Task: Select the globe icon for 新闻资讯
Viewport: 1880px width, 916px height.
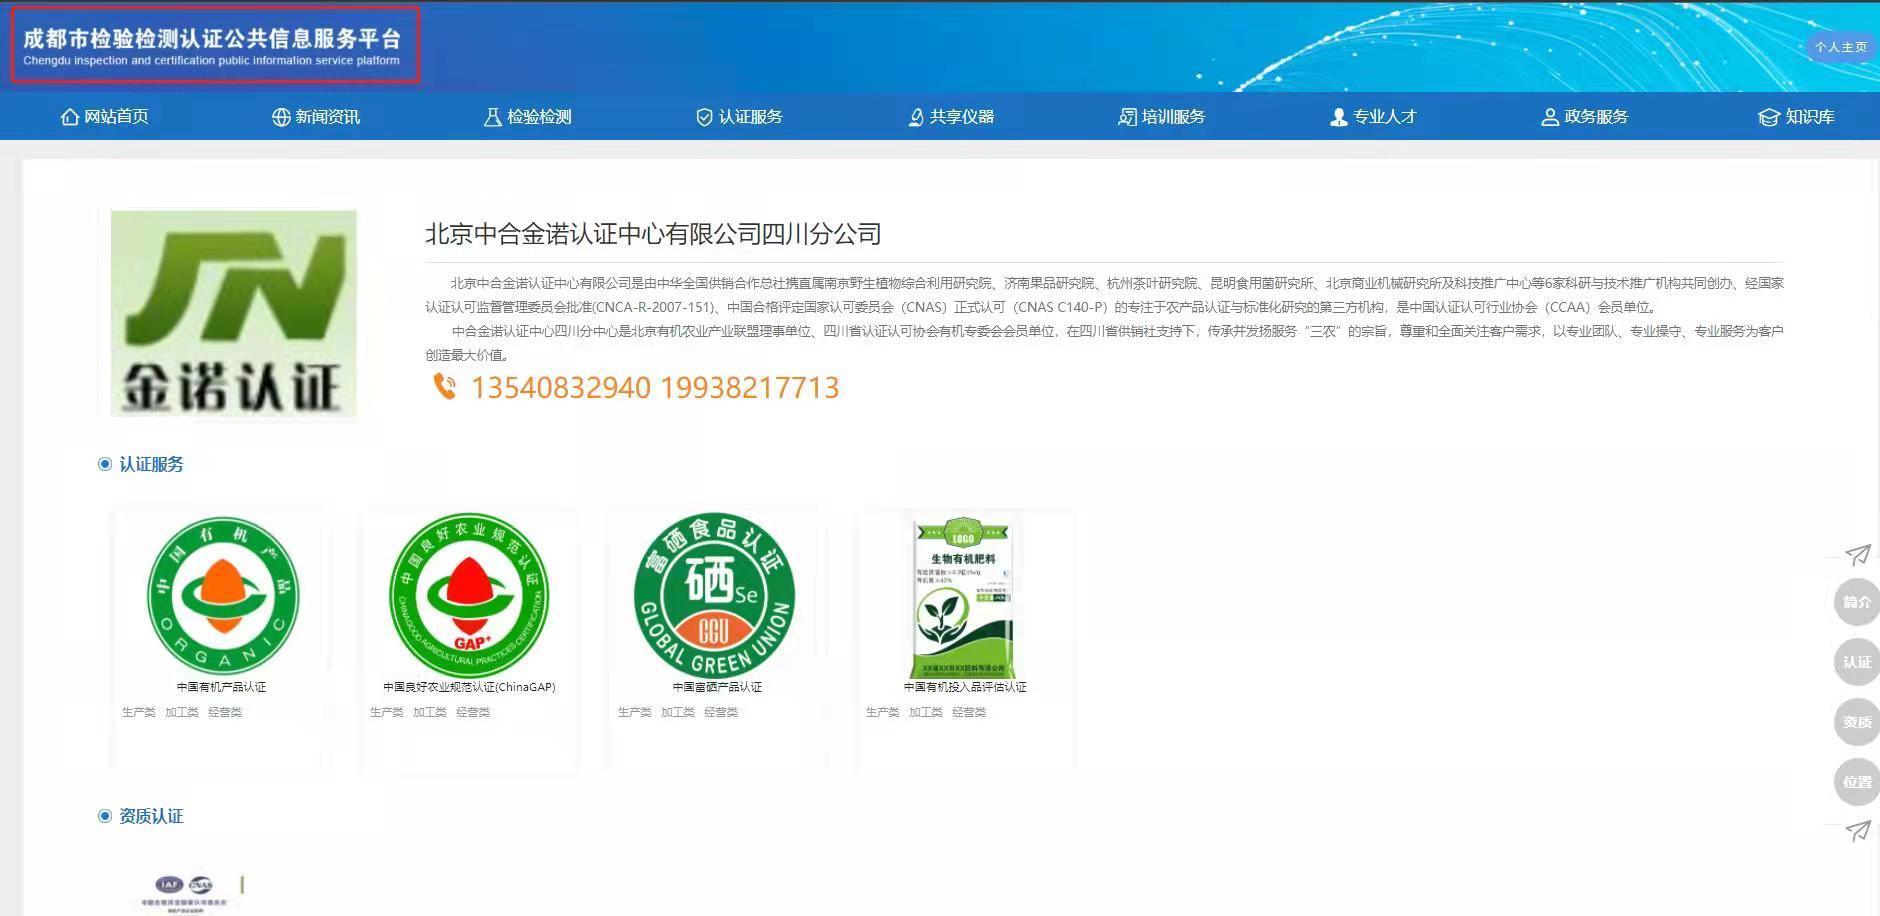Action: (281, 116)
